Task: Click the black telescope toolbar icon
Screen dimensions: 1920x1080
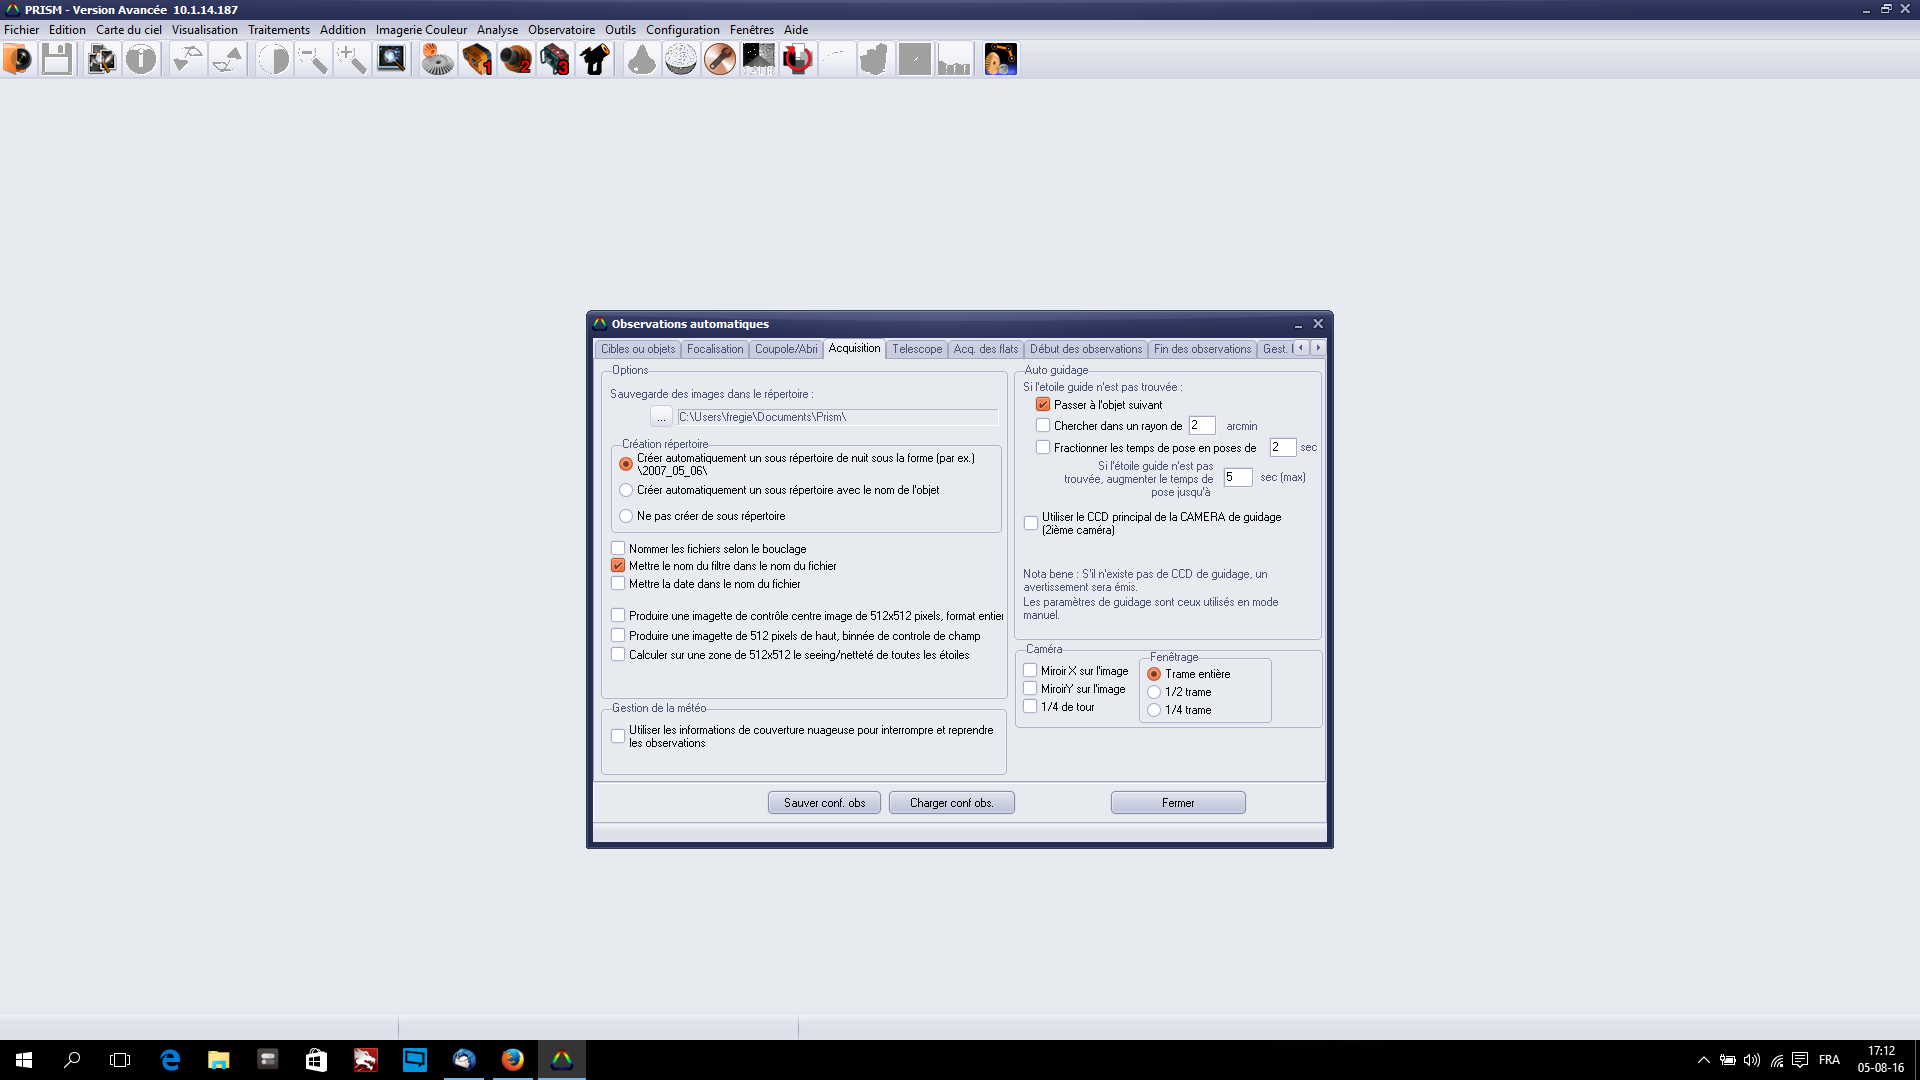Action: coord(595,60)
